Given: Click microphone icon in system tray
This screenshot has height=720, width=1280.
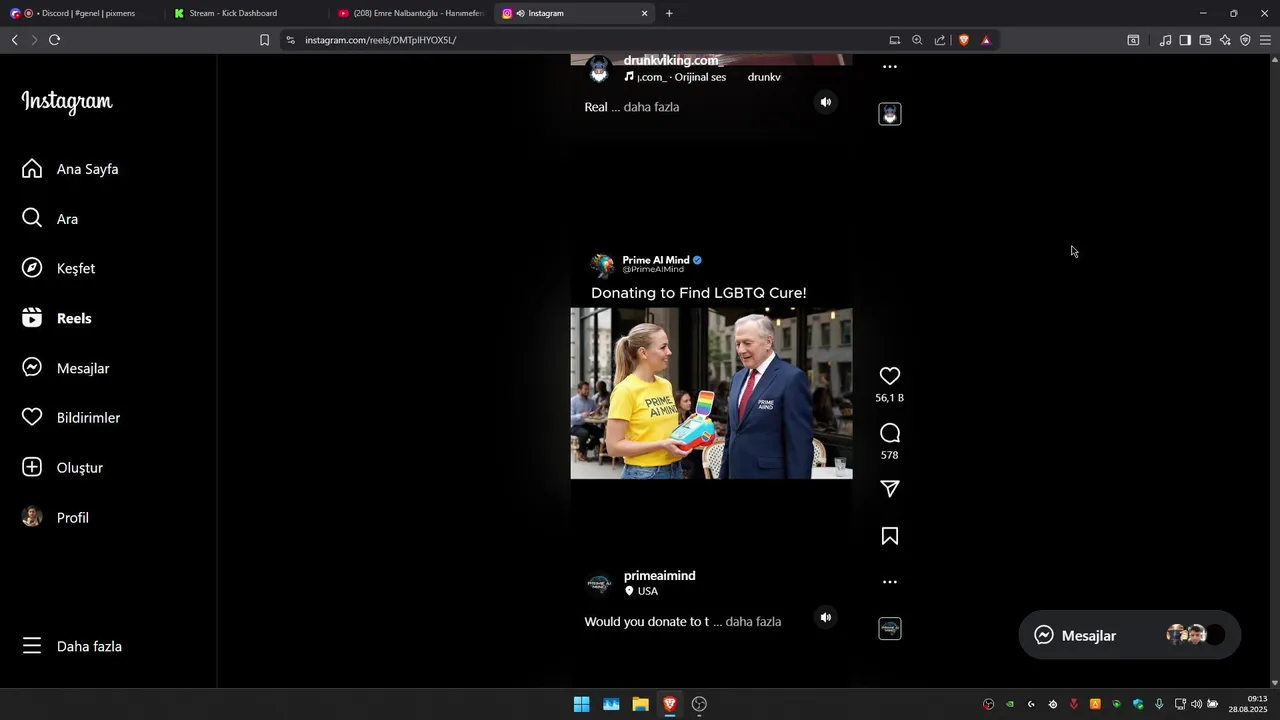Looking at the screenshot, I should (x=1159, y=704).
